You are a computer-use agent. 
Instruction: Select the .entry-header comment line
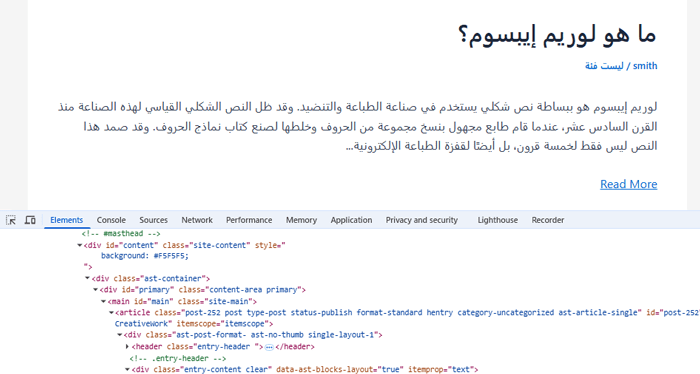point(178,358)
